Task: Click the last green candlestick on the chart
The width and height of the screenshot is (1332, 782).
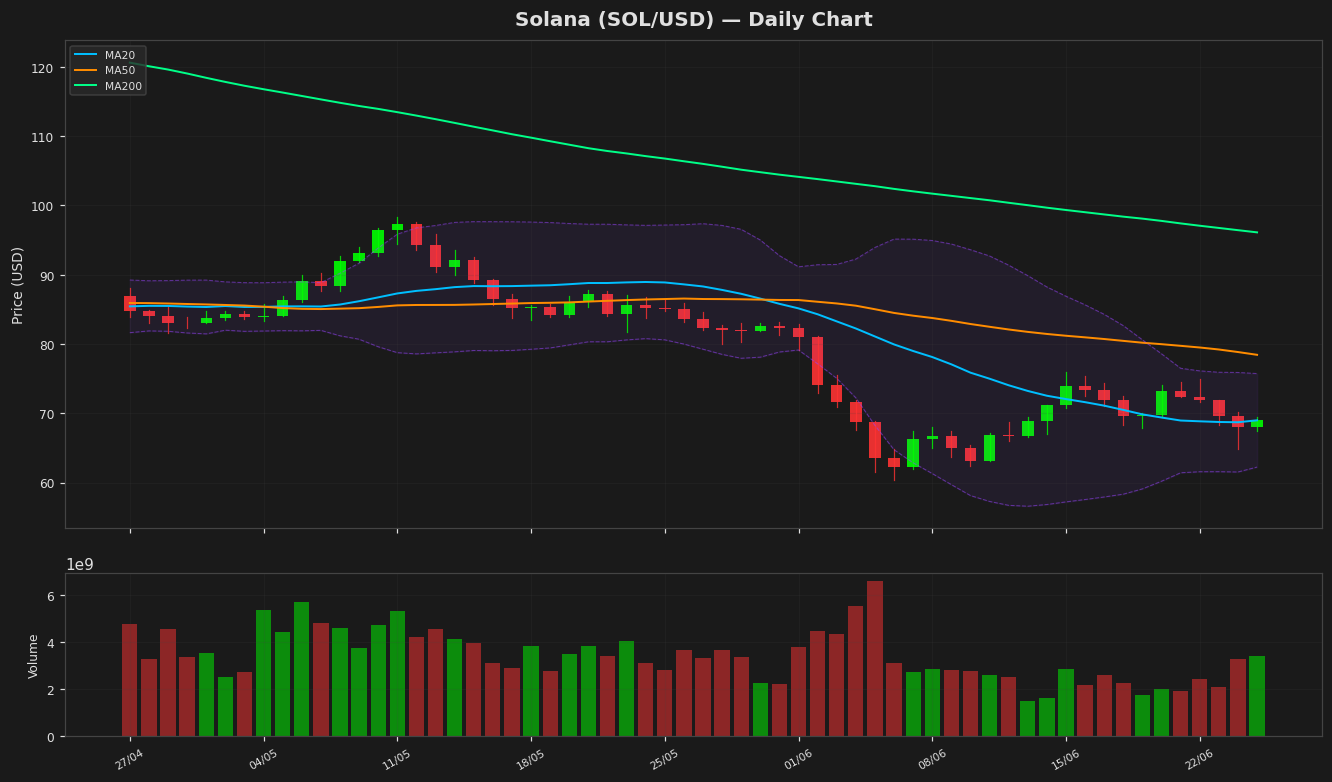Action: (x=1257, y=424)
